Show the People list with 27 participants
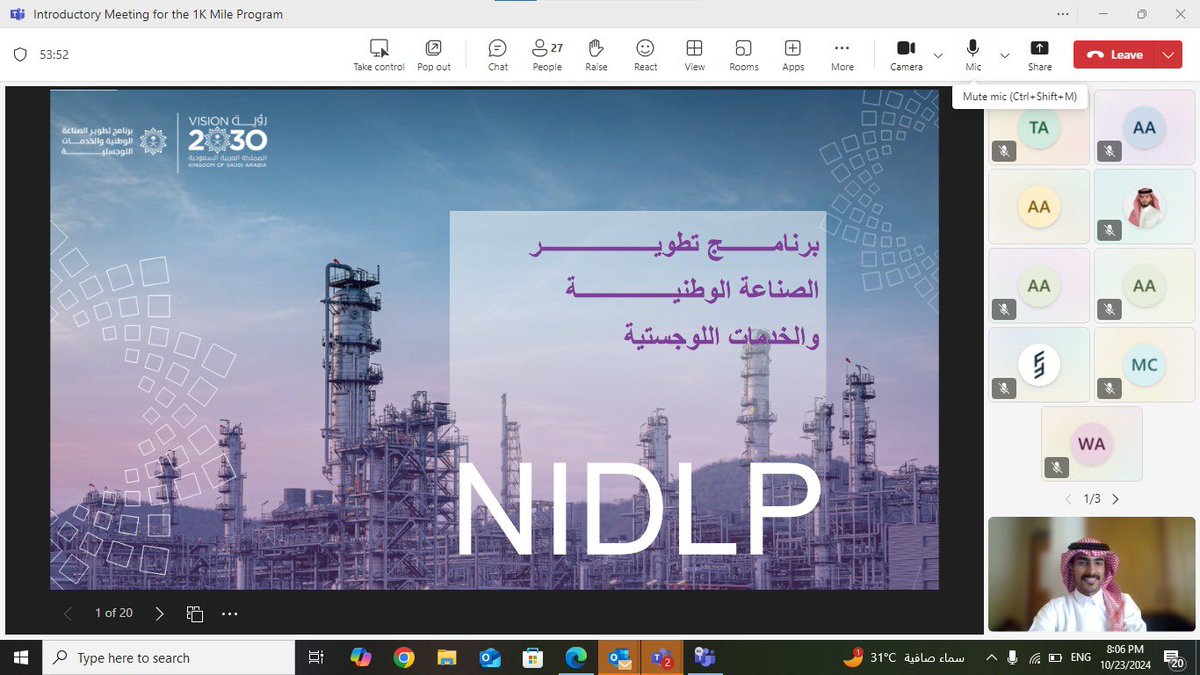This screenshot has height=675, width=1200. point(547,55)
